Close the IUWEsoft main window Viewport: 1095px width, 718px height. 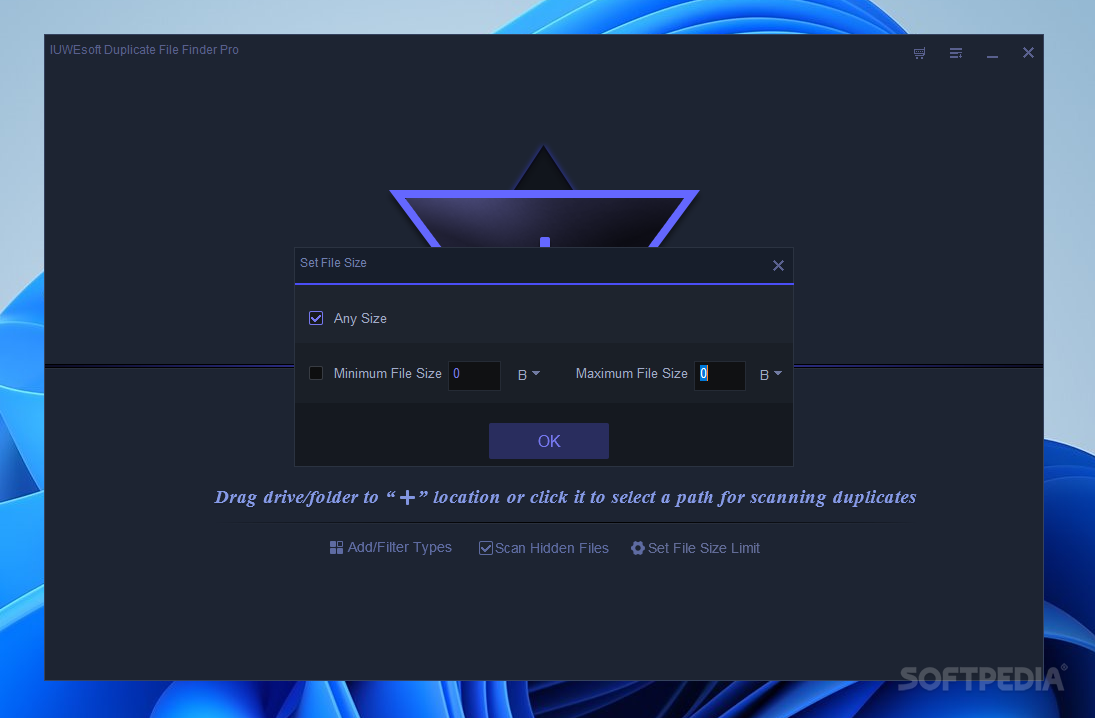(1028, 53)
